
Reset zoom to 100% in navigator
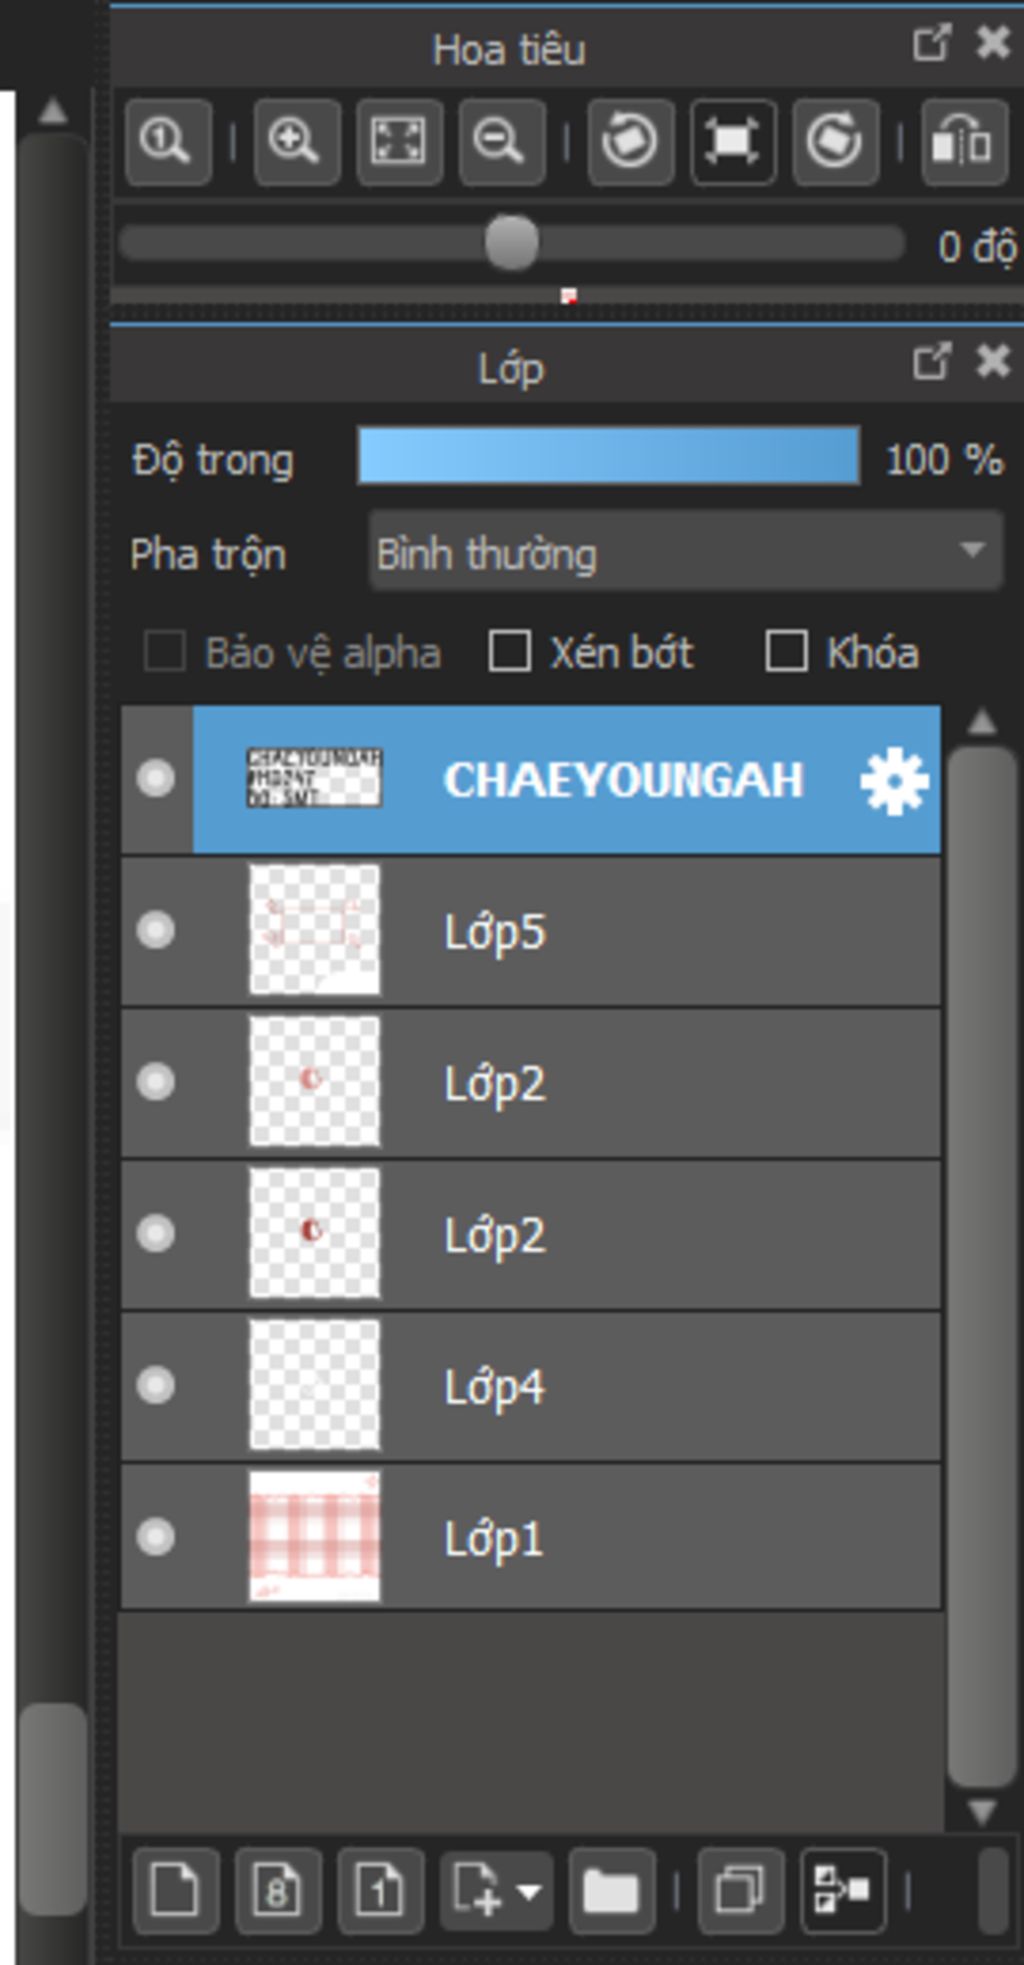click(x=167, y=142)
